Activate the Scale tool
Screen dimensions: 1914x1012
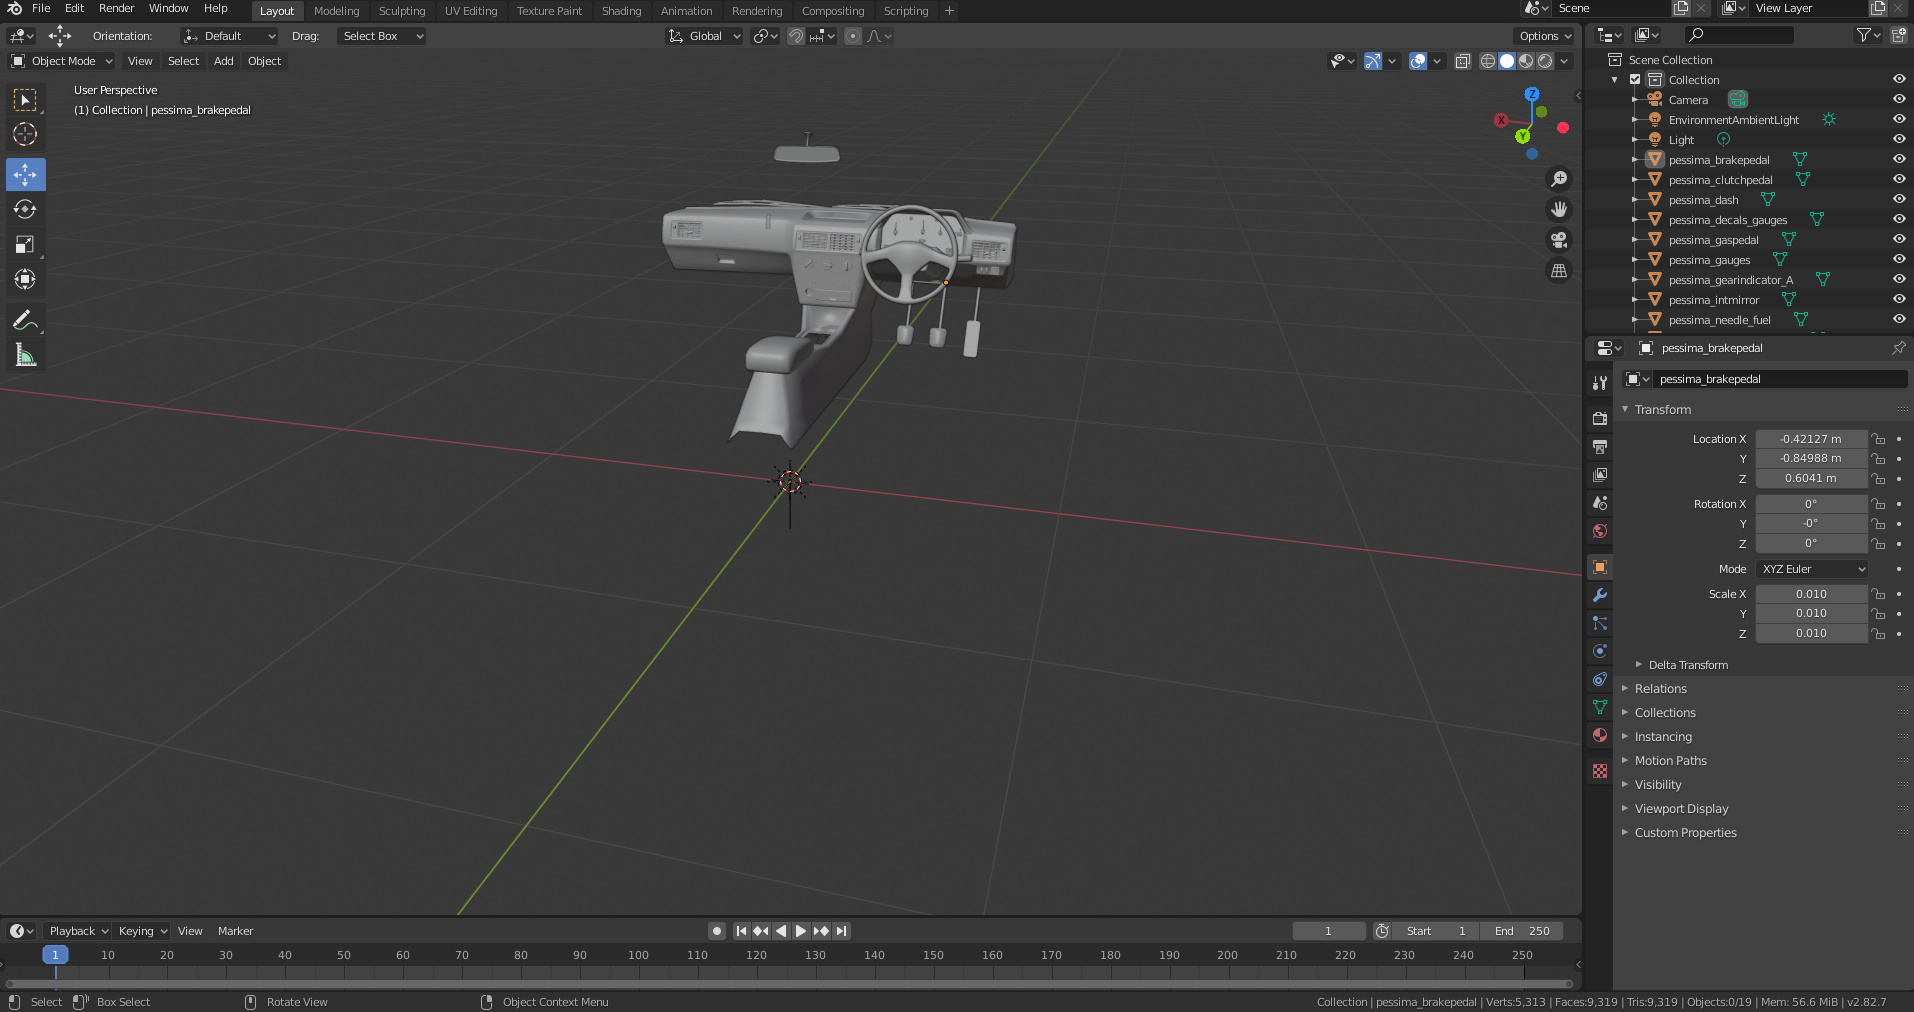(x=25, y=244)
